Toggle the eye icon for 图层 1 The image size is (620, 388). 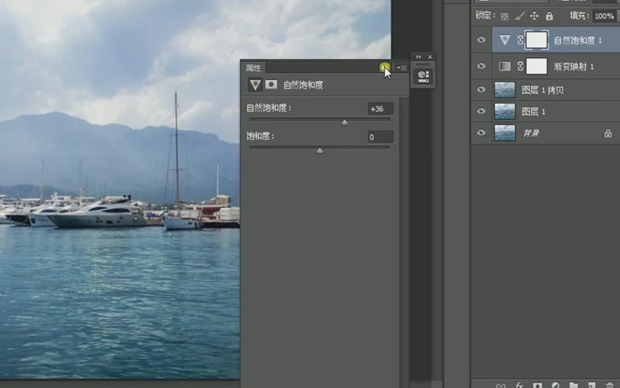point(481,111)
